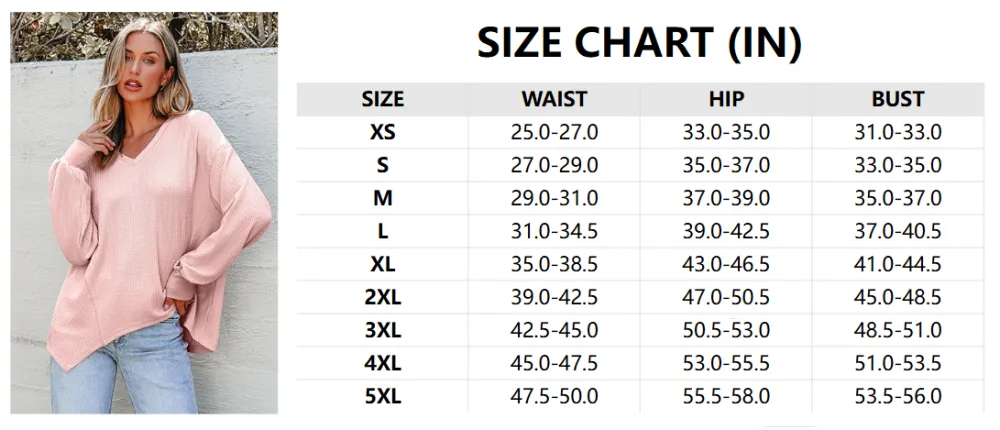
Task: Select bust value 53.5-56.0 for 5XL
Action: click(897, 397)
